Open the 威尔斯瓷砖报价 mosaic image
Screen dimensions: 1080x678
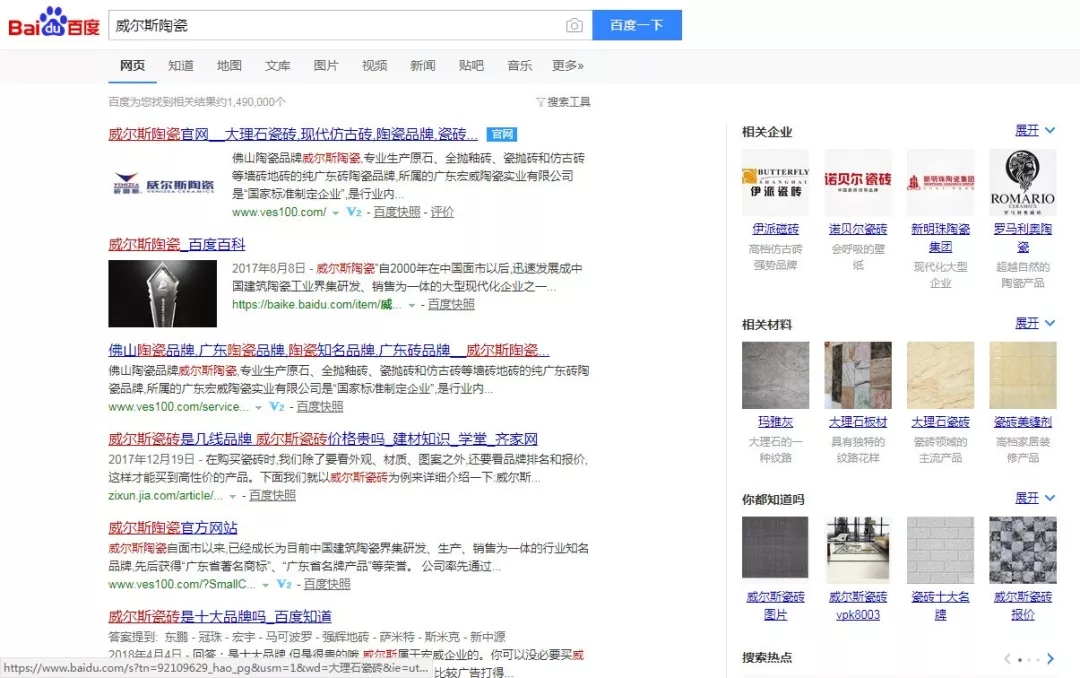[x=1023, y=551]
